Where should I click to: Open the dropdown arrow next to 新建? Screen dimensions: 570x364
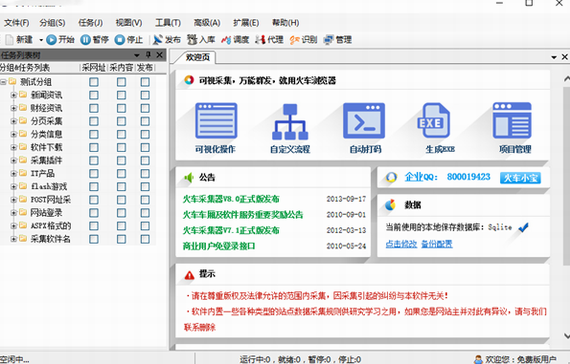[41, 40]
